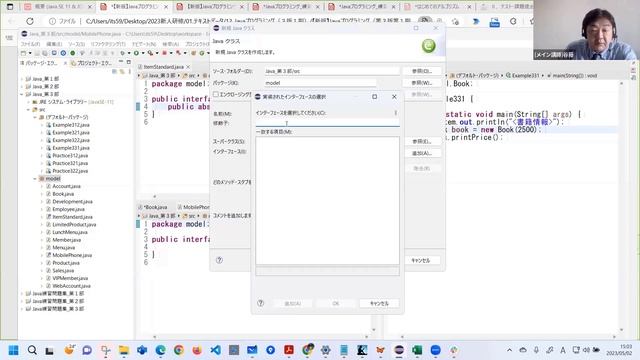Open File Explorer from the taskbar
The image size is (640, 360).
pyautogui.click(x=124, y=350)
